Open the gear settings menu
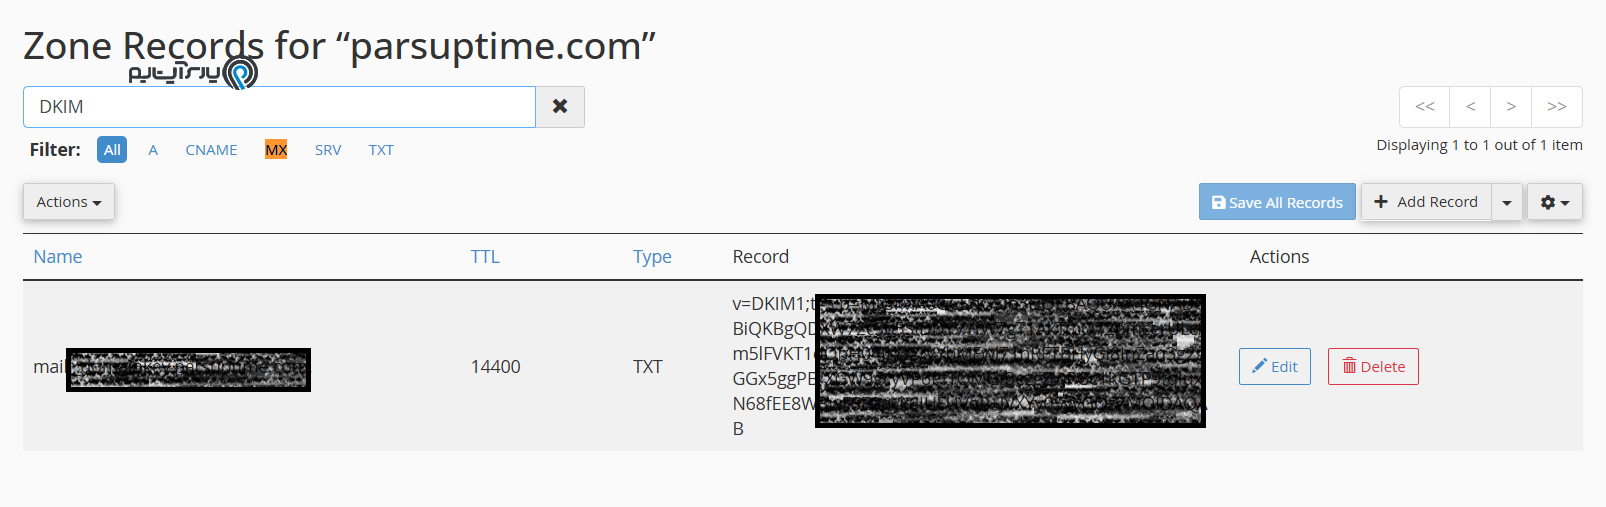 [1554, 202]
